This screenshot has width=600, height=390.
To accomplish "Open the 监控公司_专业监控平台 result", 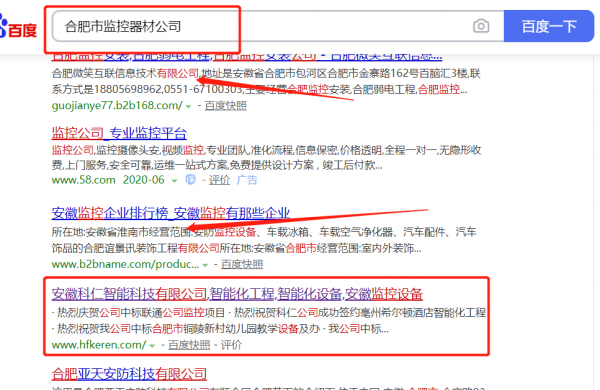I will (x=119, y=133).
